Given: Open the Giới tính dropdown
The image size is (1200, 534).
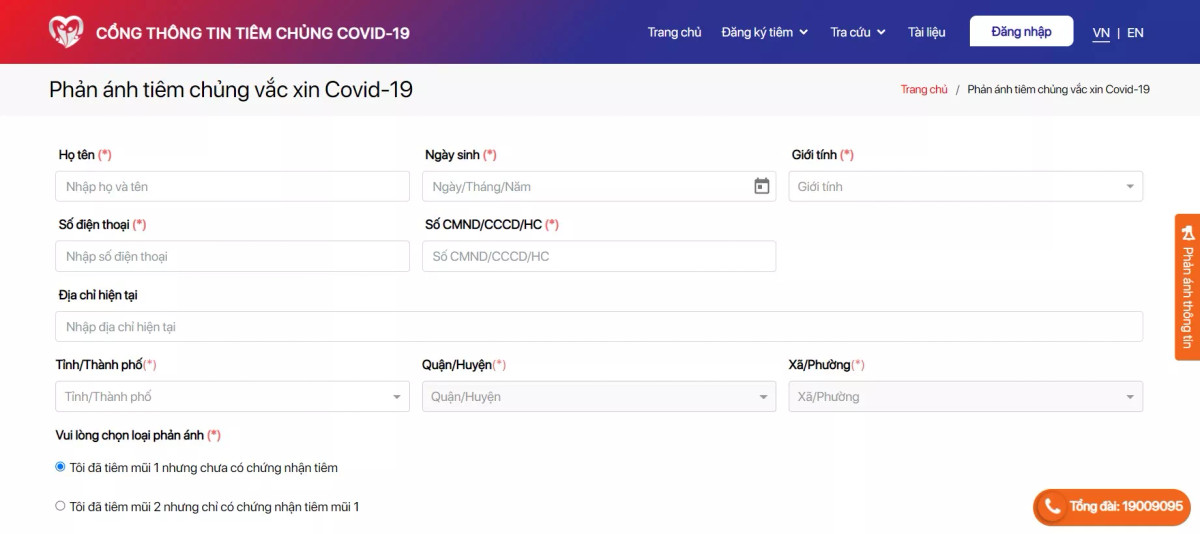Looking at the screenshot, I should [965, 187].
